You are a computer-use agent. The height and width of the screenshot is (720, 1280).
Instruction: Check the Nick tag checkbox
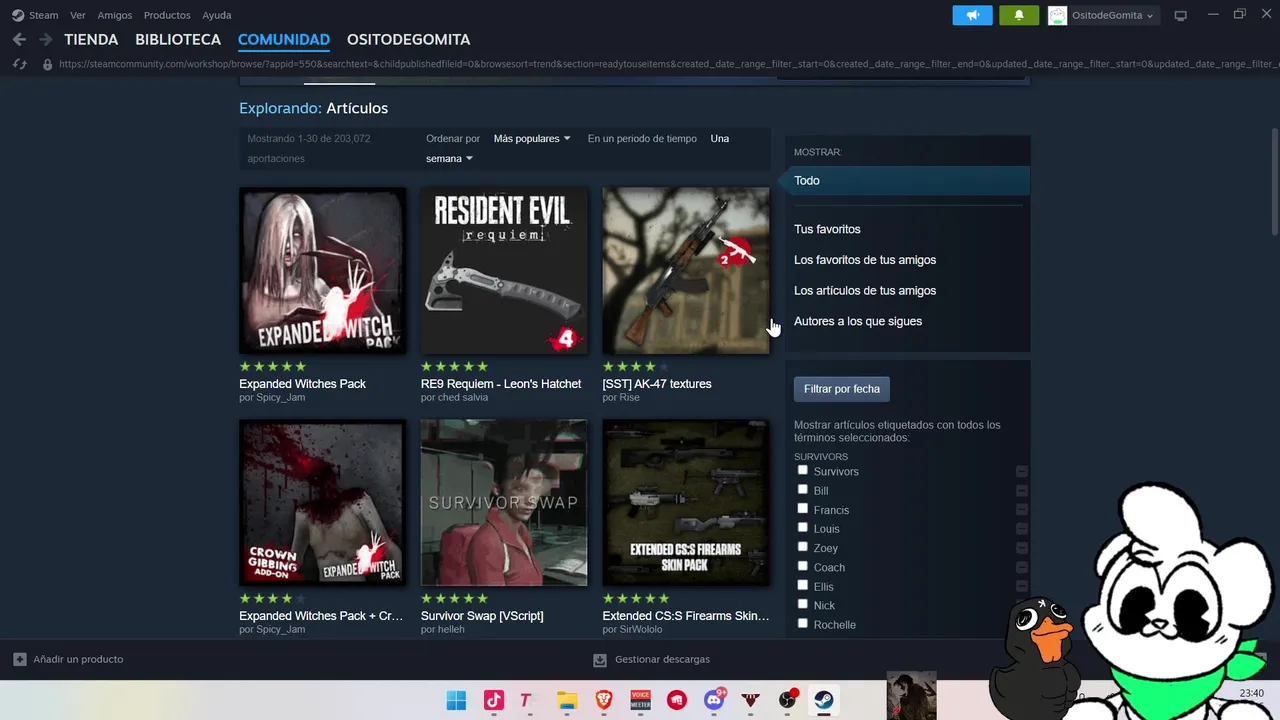click(802, 604)
